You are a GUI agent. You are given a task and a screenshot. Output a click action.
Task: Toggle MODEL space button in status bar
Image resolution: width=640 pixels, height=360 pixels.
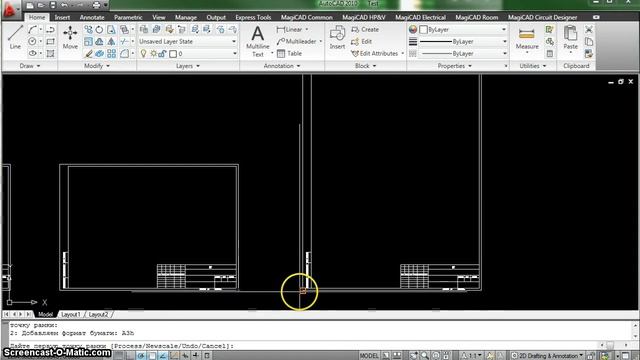tap(369, 356)
